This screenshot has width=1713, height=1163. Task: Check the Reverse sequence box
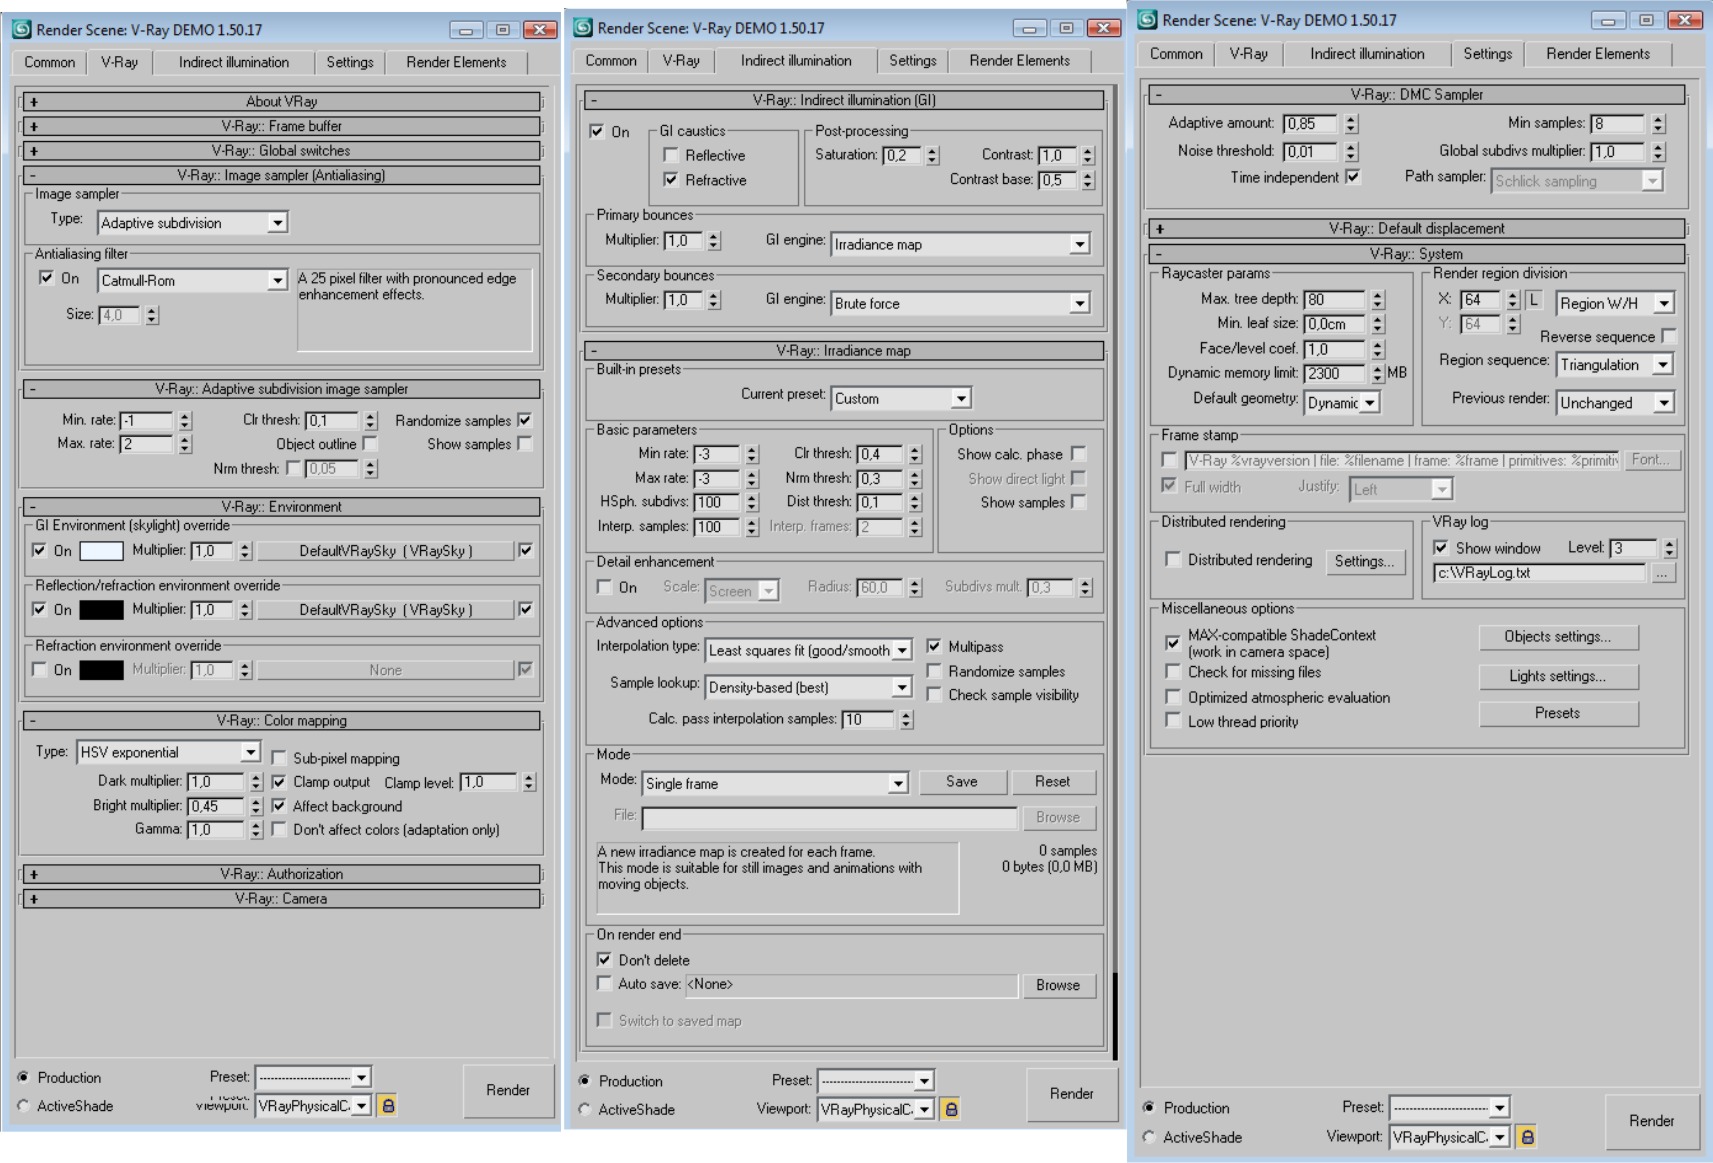click(1668, 336)
